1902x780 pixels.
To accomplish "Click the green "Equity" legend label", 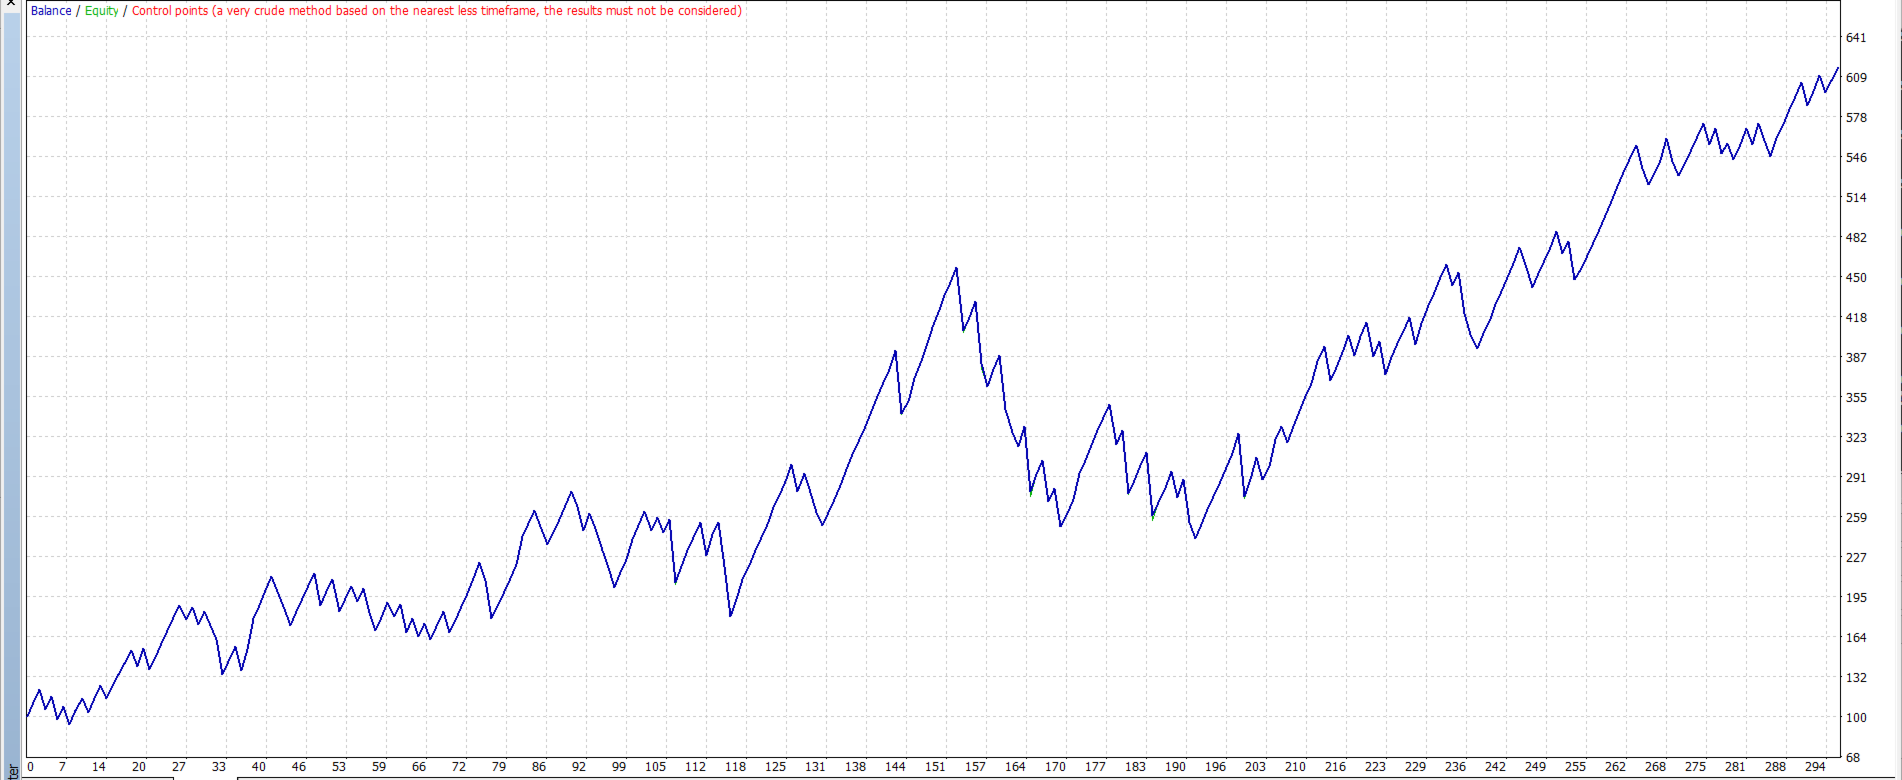I will tap(101, 11).
